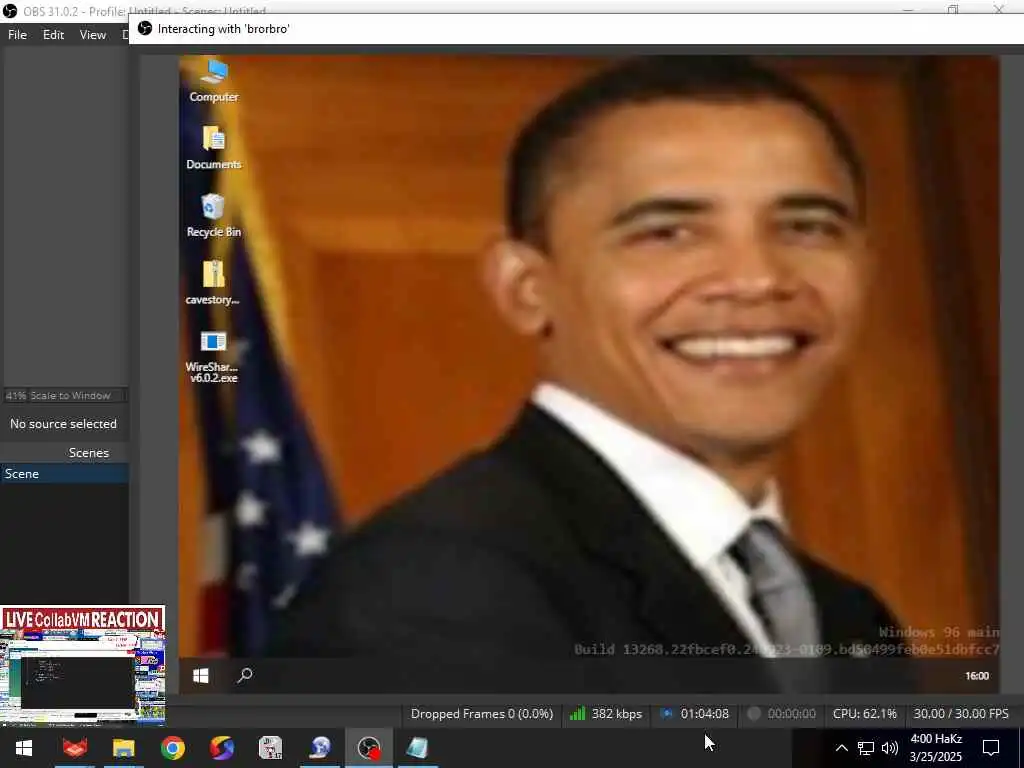1024x768 pixels.
Task: Open the light blue notepad taskbar icon
Action: [417, 748]
